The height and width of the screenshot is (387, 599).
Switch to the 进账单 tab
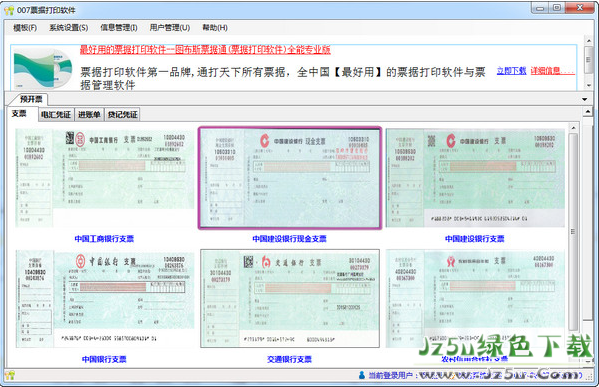tap(89, 114)
